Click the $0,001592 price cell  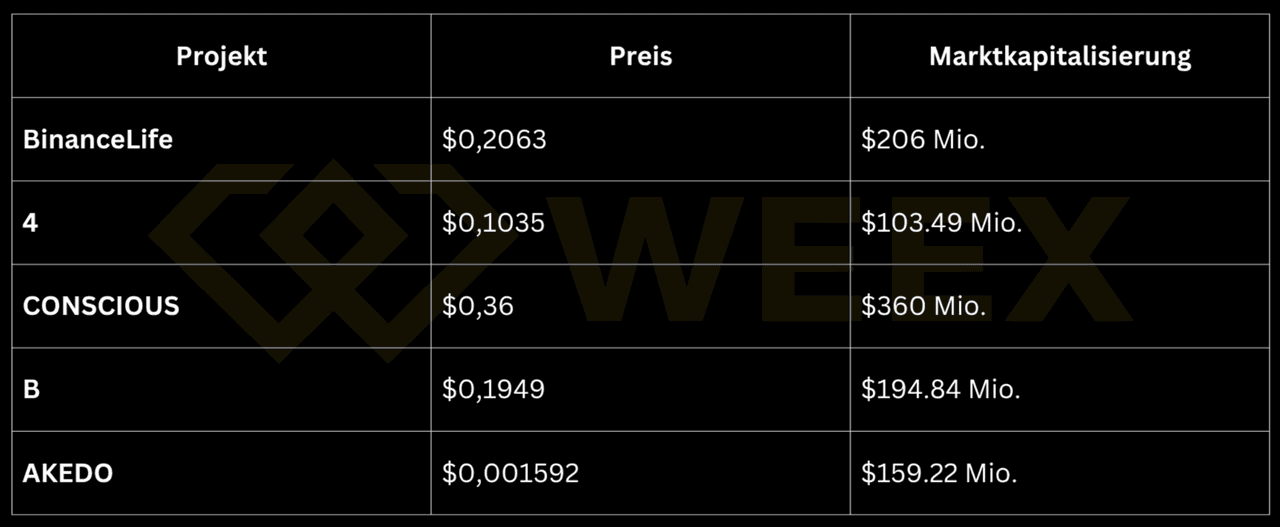510,472
